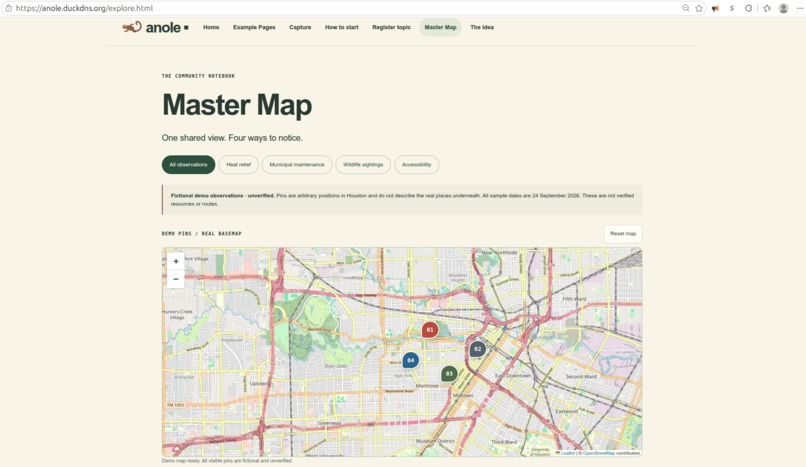Image resolution: width=806 pixels, height=467 pixels.
Task: Open the Home nav item
Action: [x=211, y=27]
